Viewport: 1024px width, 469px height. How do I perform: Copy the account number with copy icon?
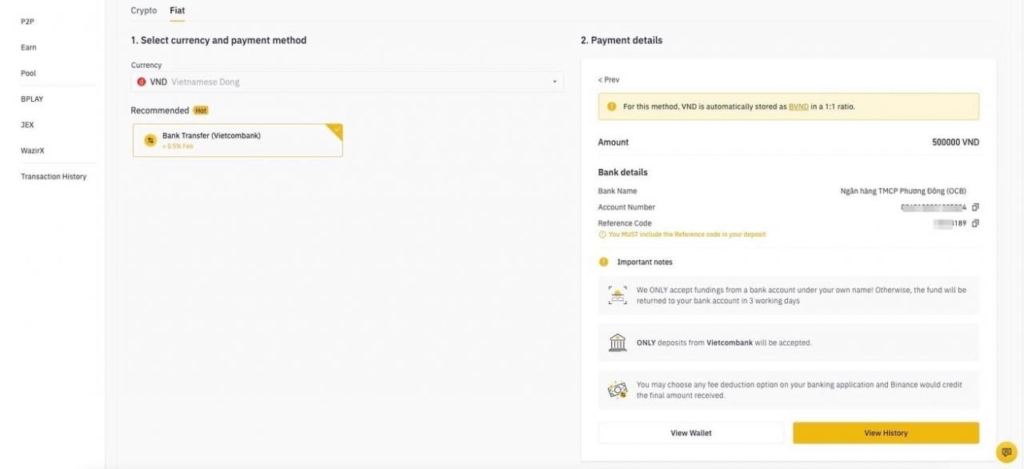pyautogui.click(x=975, y=207)
